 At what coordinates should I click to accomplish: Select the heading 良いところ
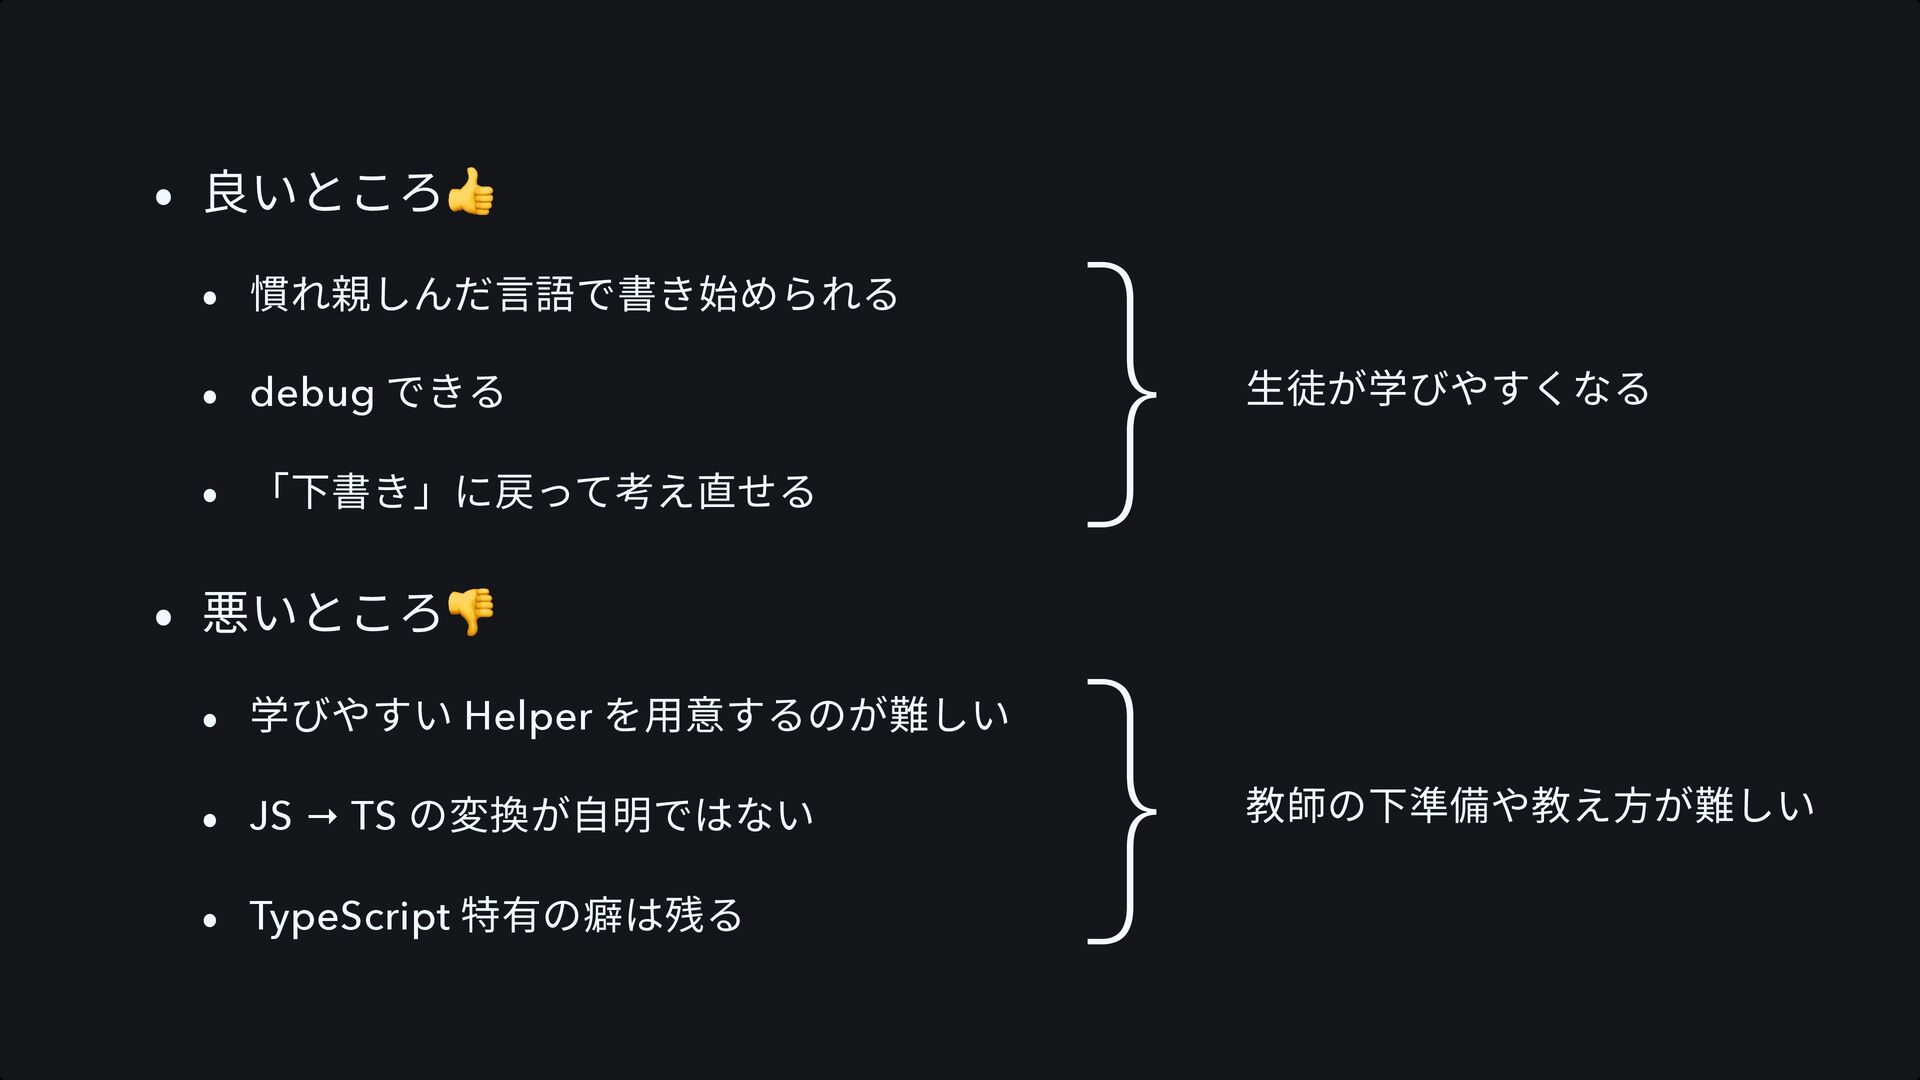[322, 192]
